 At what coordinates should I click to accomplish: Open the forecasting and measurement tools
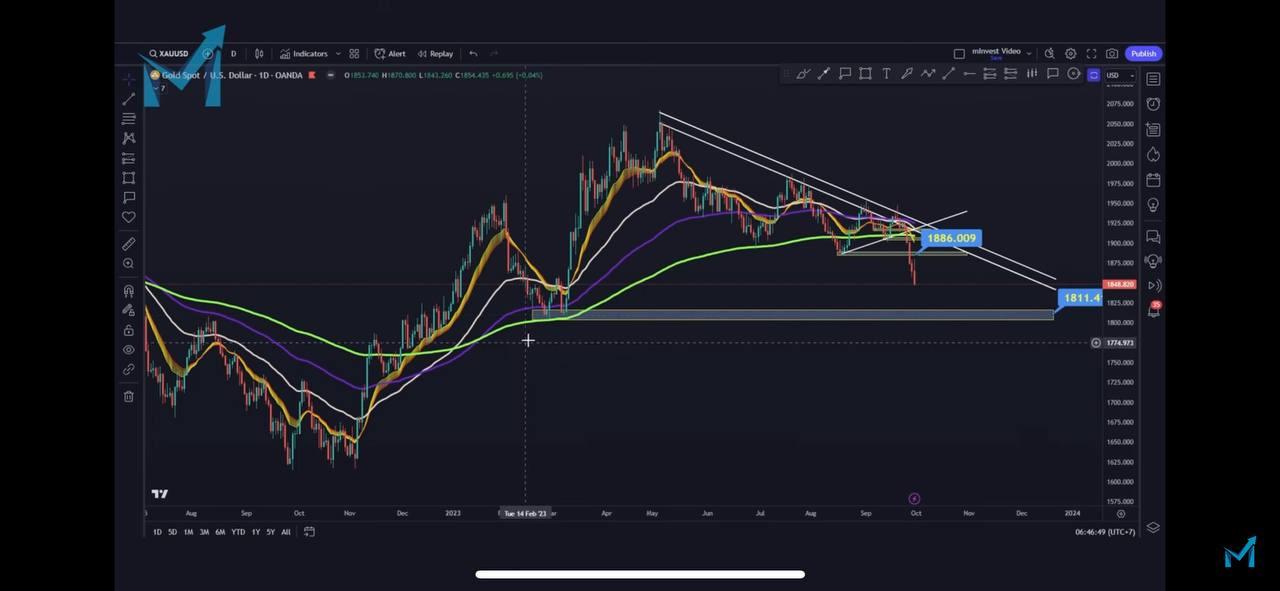click(129, 158)
